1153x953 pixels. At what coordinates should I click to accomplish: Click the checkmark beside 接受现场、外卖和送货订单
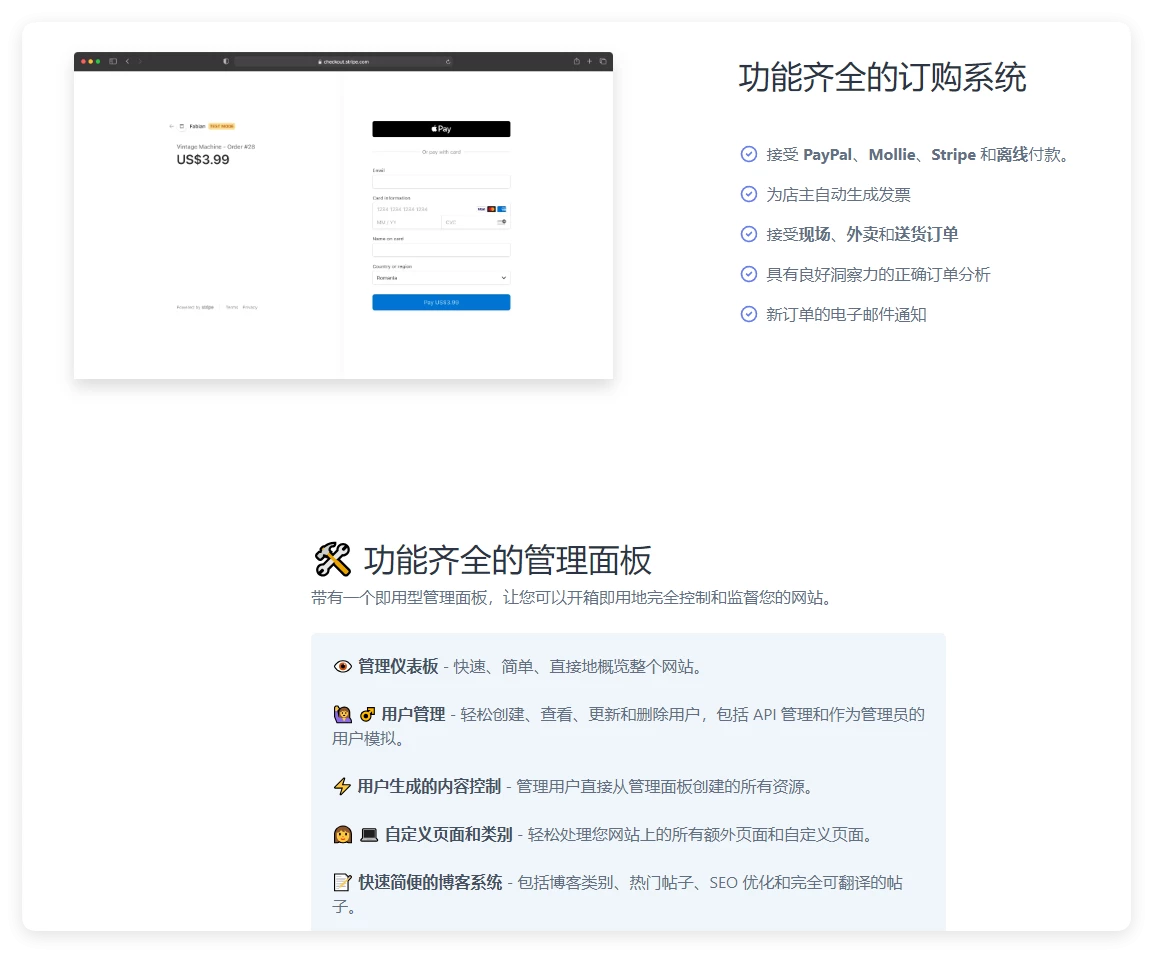[x=749, y=234]
